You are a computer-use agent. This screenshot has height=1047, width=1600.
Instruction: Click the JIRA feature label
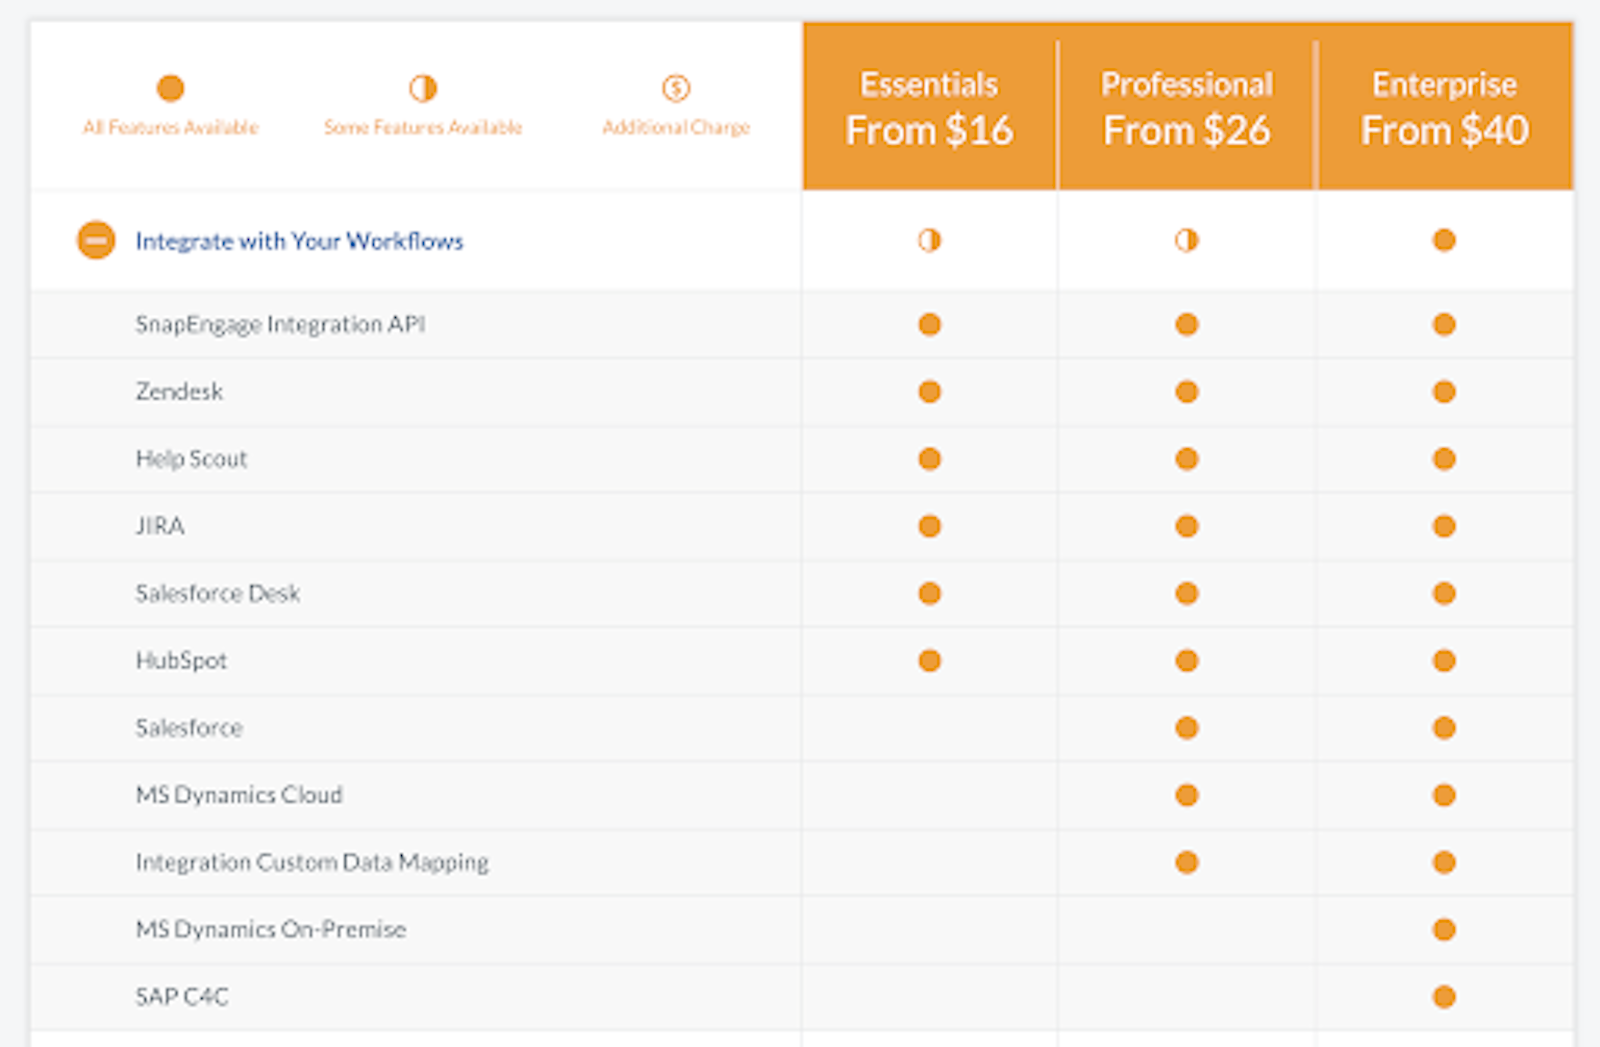click(x=160, y=526)
